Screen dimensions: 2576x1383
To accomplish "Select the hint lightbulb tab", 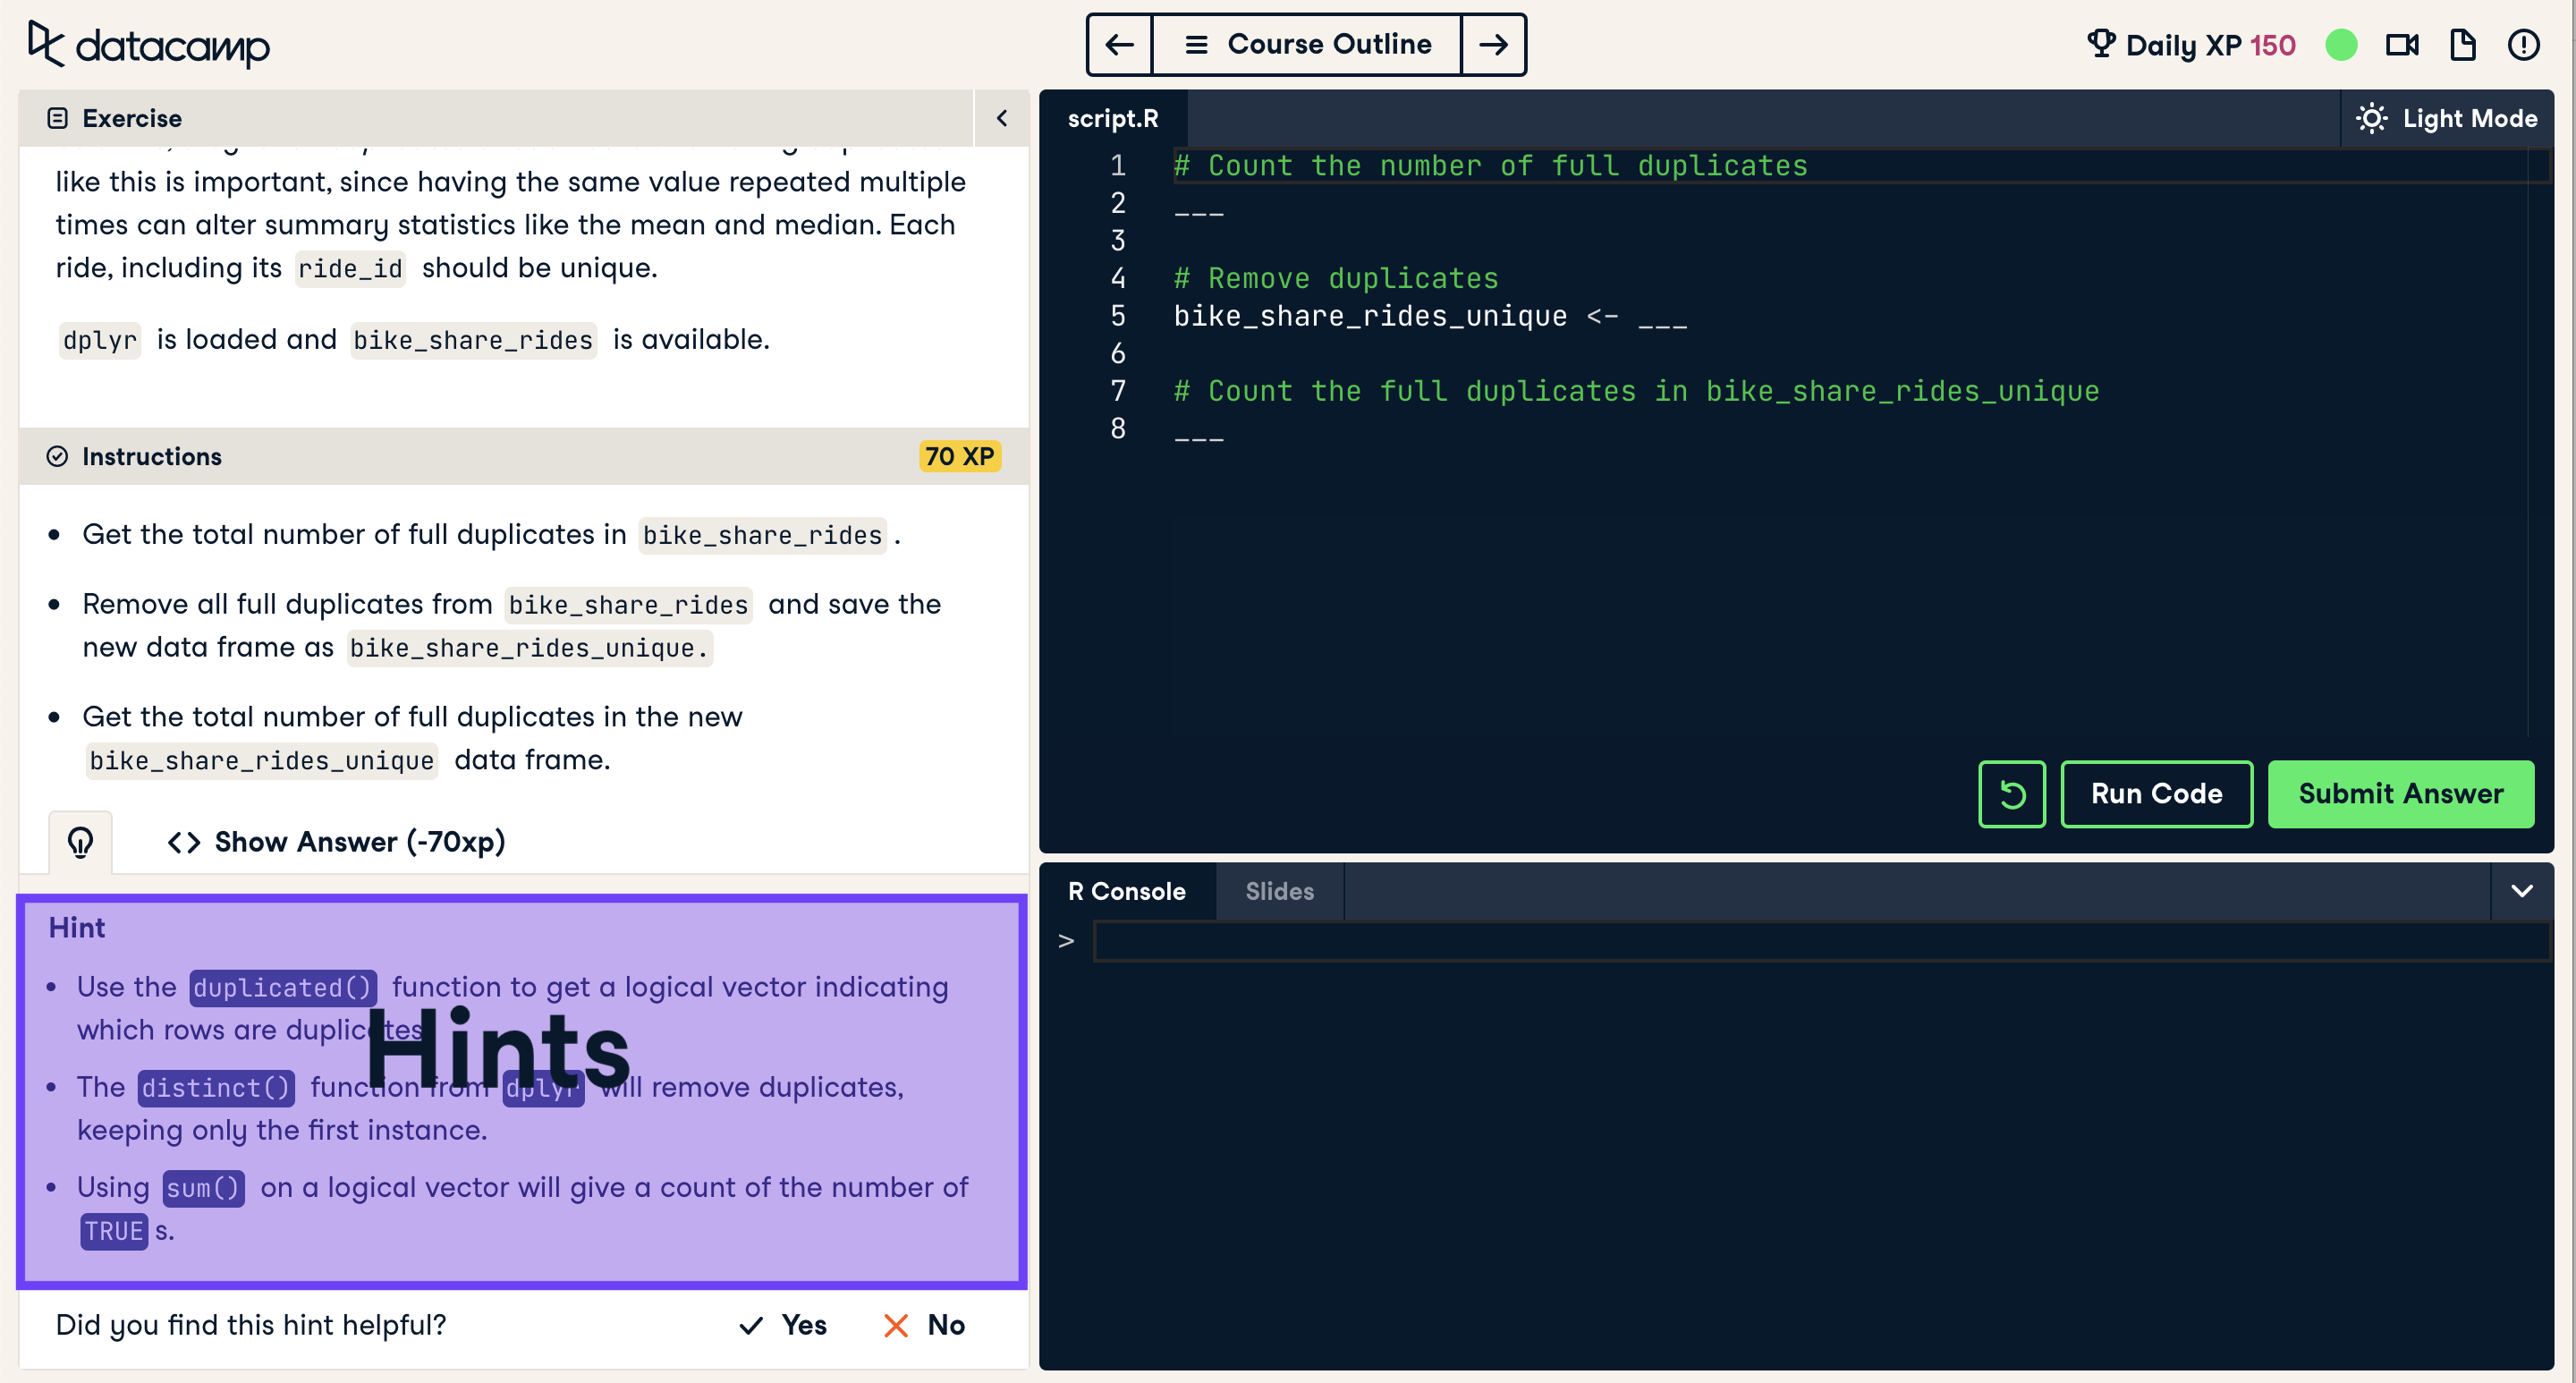I will (81, 842).
